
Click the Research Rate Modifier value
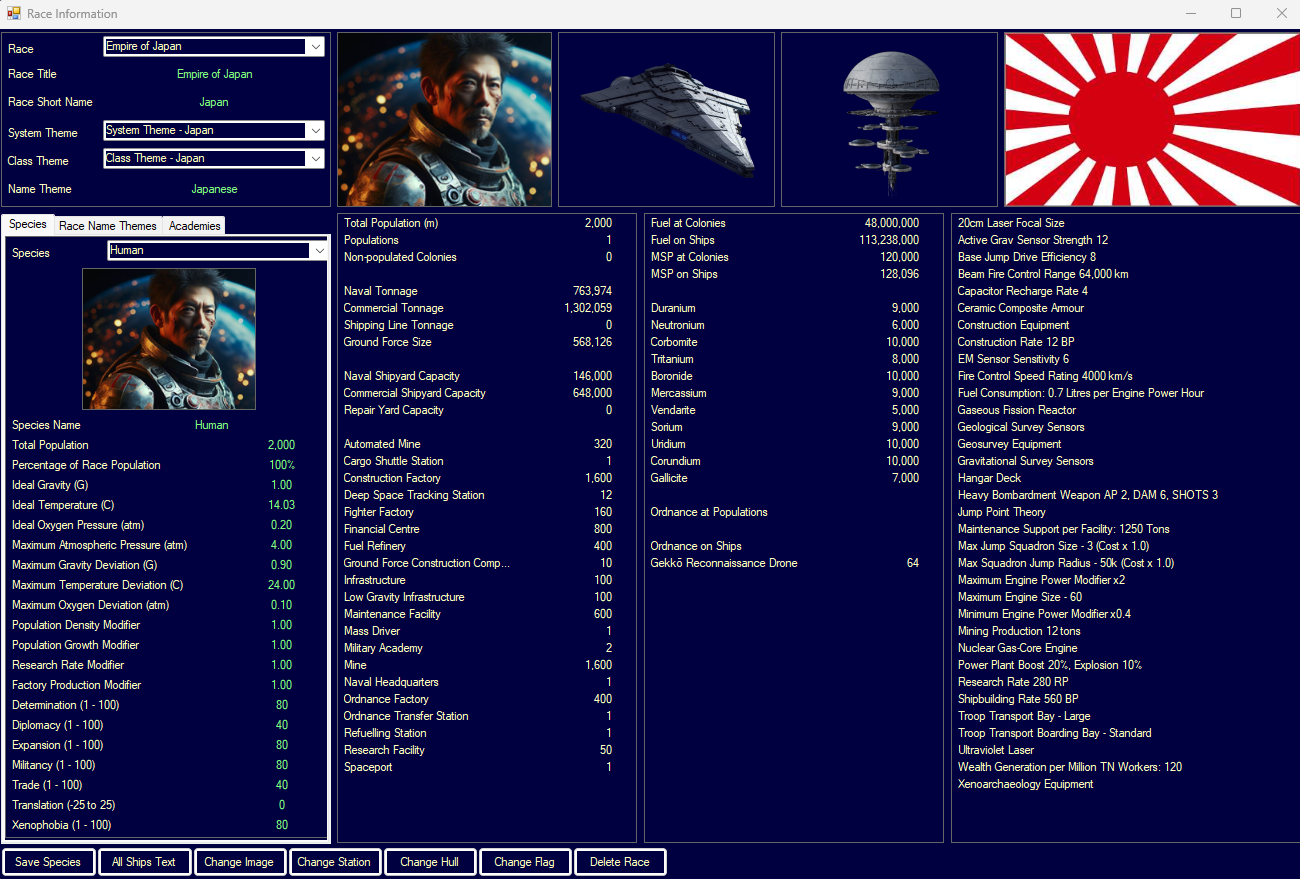pos(282,665)
